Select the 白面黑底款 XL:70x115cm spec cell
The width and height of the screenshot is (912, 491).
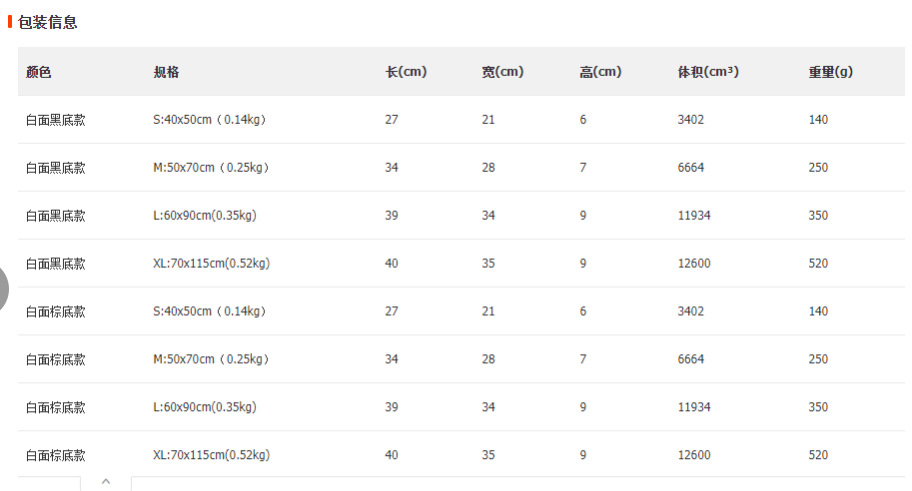tap(211, 264)
